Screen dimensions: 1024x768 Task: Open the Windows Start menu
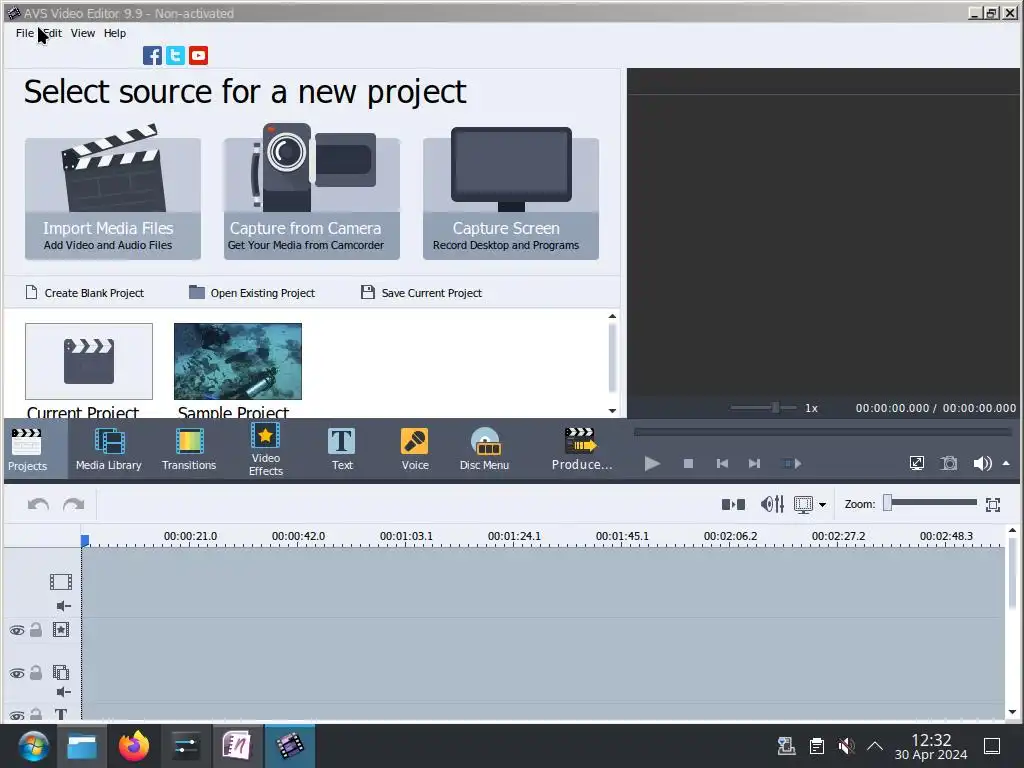click(33, 746)
